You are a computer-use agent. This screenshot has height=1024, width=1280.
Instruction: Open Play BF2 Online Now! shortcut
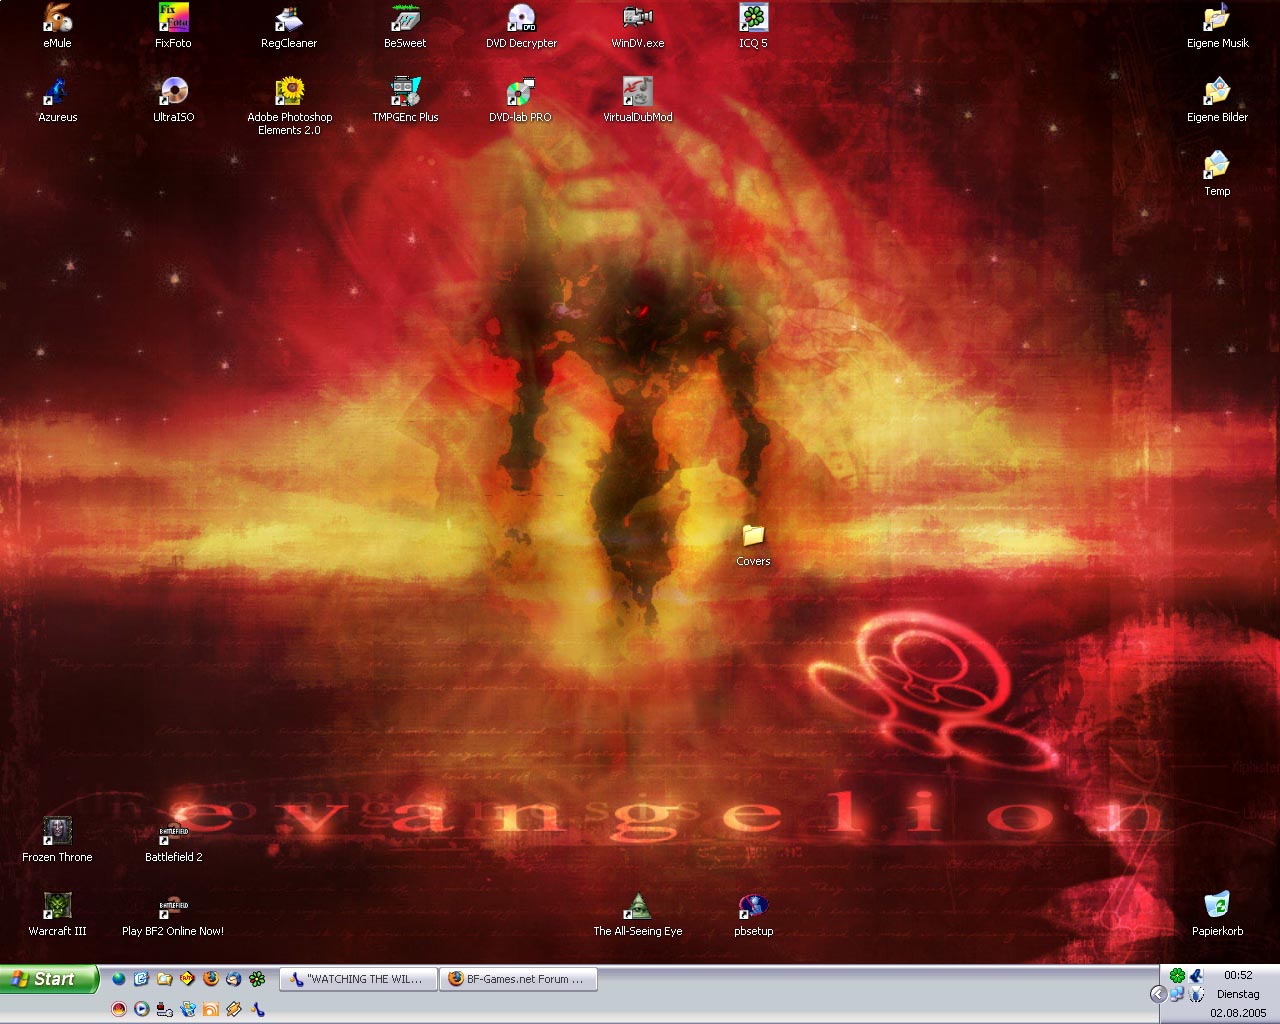(x=173, y=915)
